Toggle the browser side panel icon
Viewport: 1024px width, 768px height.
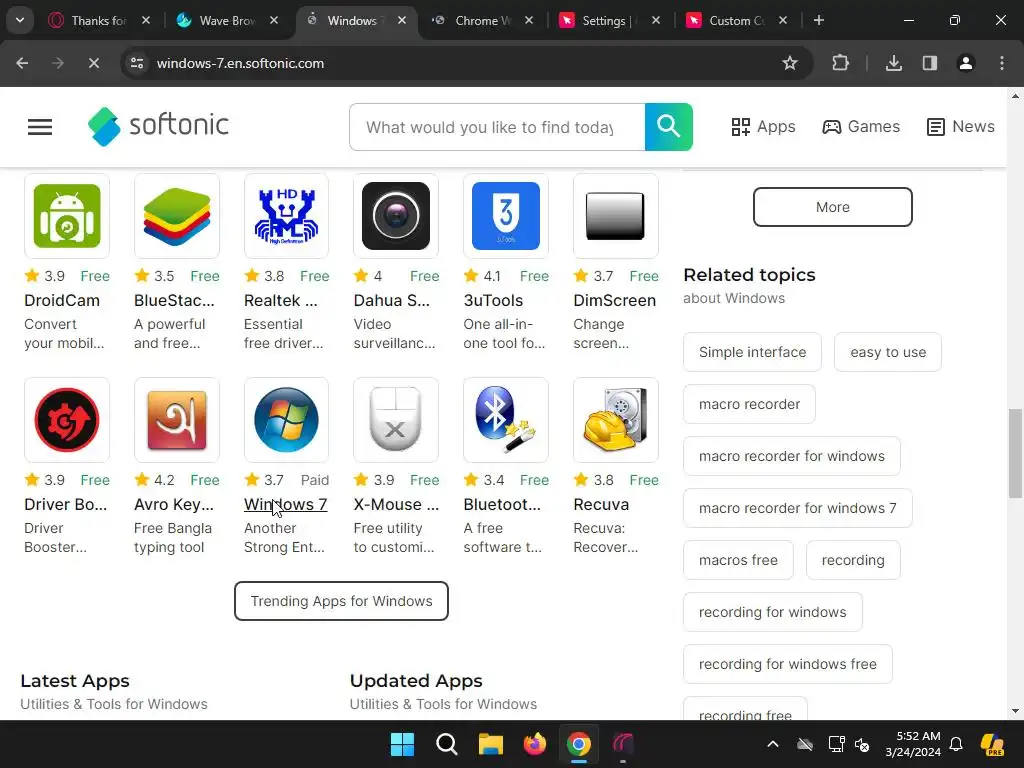[x=930, y=63]
